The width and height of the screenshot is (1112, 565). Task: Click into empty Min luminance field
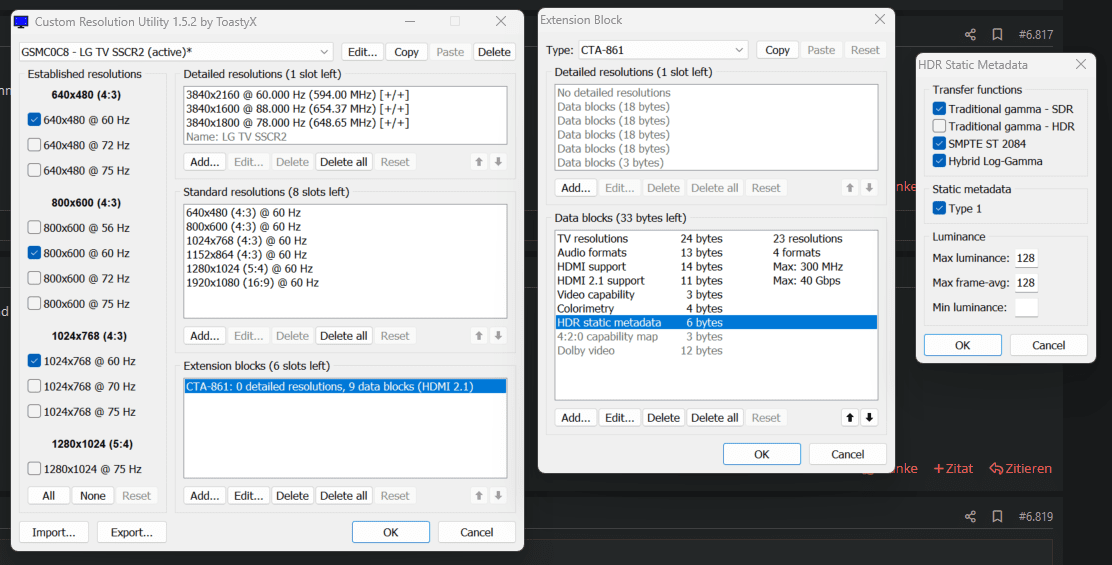(x=1025, y=307)
